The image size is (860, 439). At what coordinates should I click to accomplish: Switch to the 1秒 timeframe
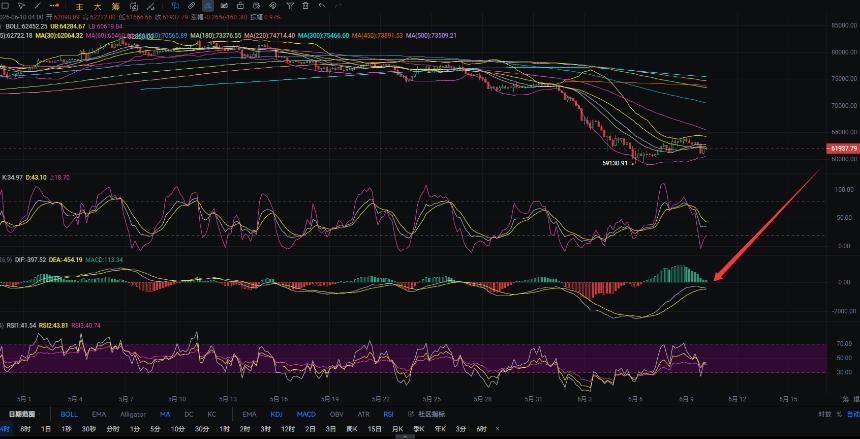66,429
